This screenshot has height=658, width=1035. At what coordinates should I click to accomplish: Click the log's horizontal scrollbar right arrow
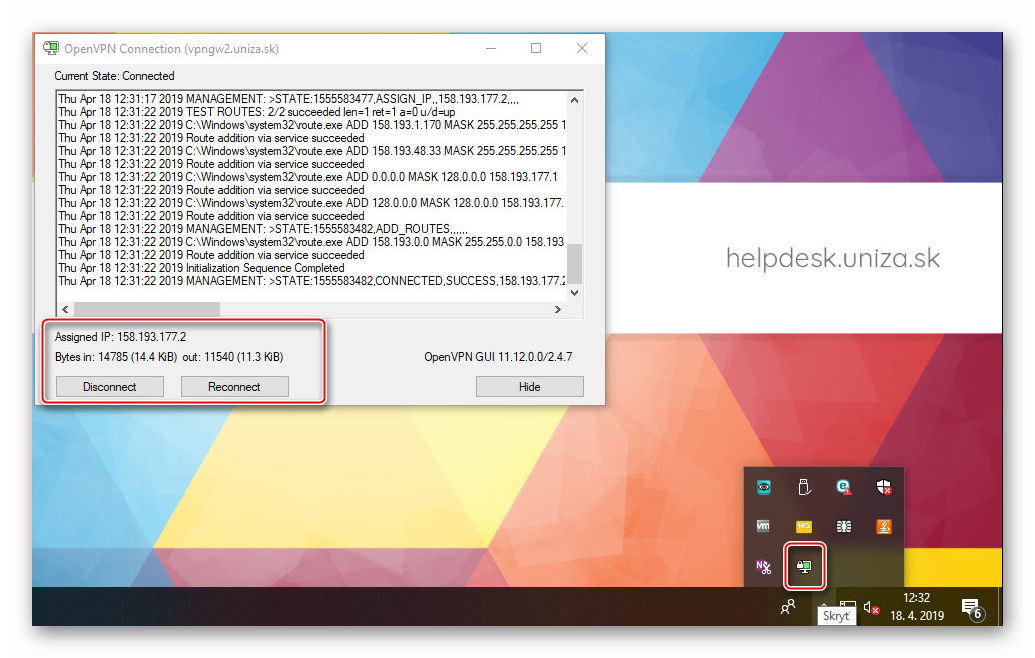pos(559,309)
